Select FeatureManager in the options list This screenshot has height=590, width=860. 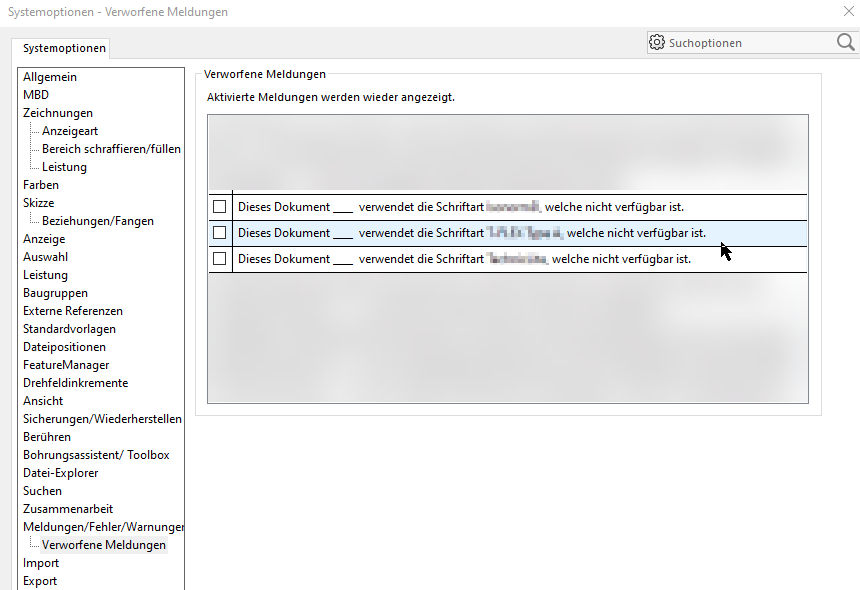coord(66,365)
